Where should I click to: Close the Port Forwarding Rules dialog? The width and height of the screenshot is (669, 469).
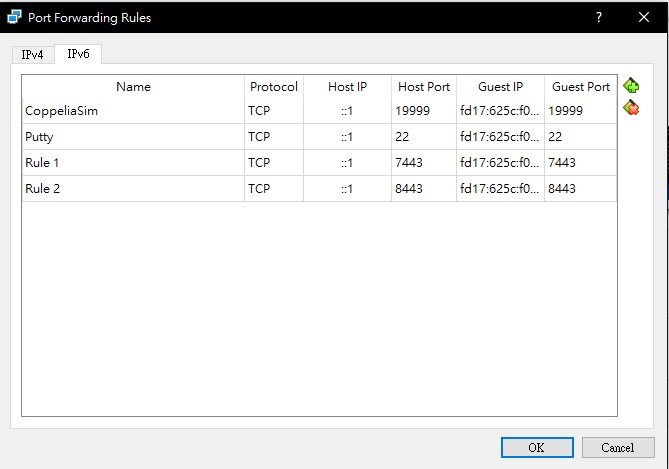coord(643,17)
